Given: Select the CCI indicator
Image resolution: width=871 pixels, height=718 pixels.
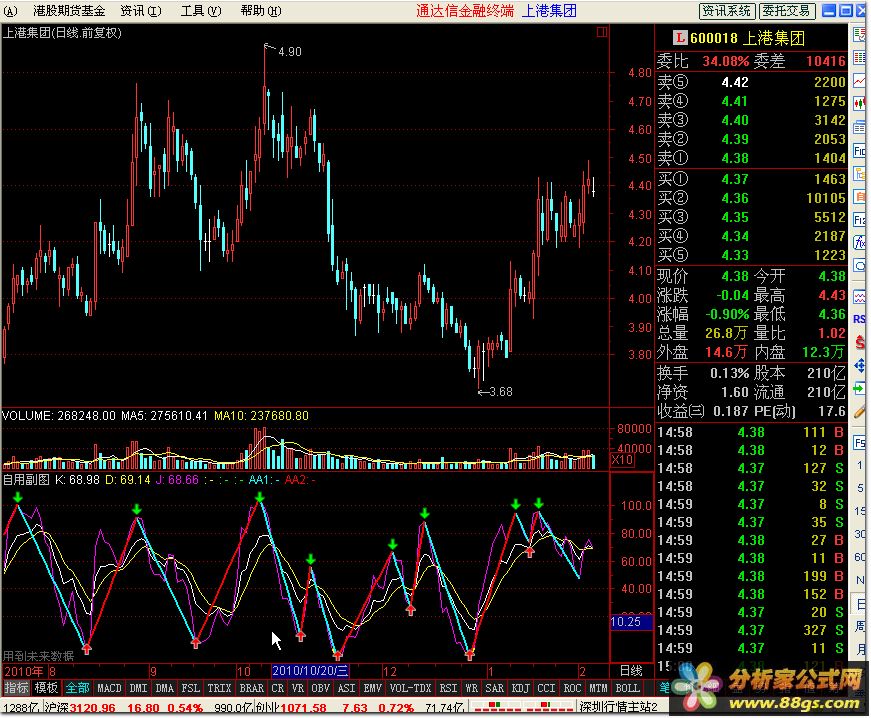Looking at the screenshot, I should pyautogui.click(x=547, y=688).
